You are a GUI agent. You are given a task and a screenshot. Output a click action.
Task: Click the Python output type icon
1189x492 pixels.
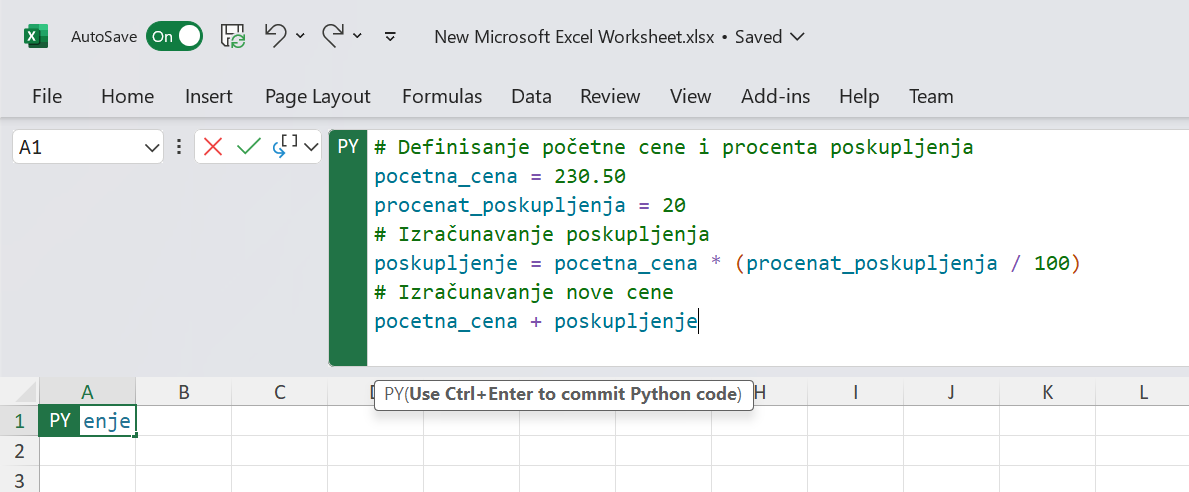286,146
